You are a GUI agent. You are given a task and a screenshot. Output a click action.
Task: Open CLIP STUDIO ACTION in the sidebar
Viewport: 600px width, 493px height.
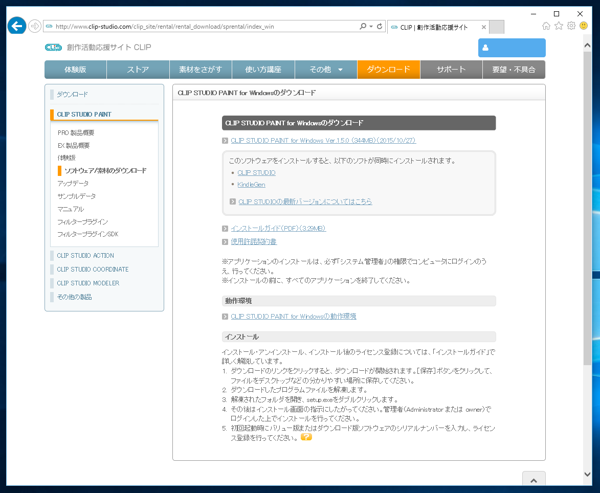[85, 256]
